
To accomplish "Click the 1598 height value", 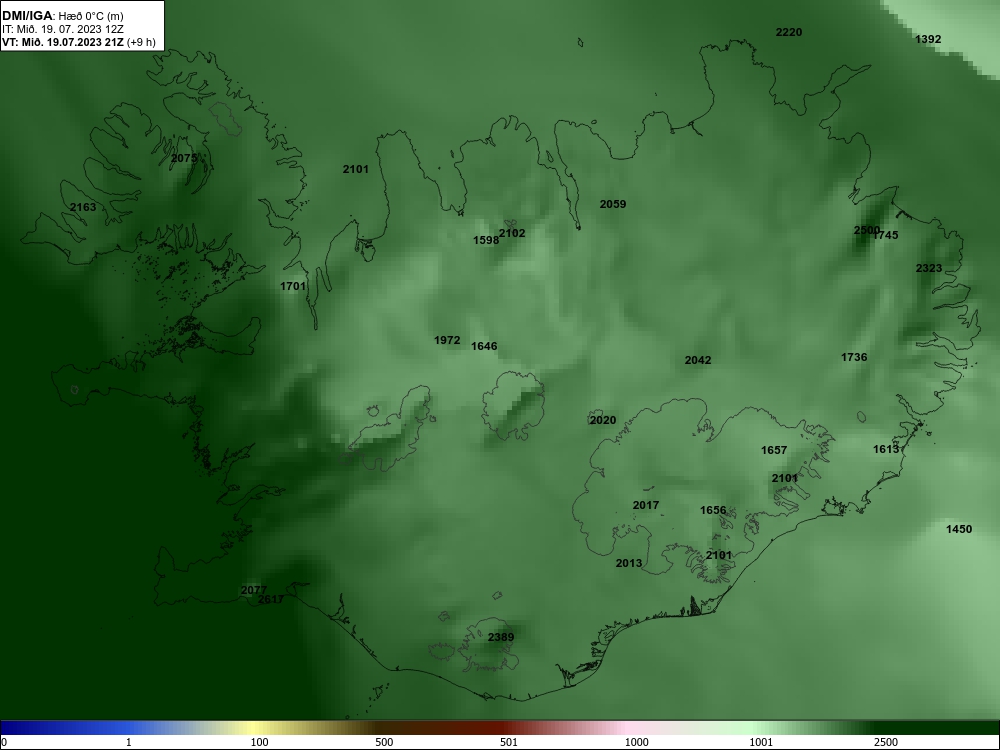I will [x=486, y=240].
